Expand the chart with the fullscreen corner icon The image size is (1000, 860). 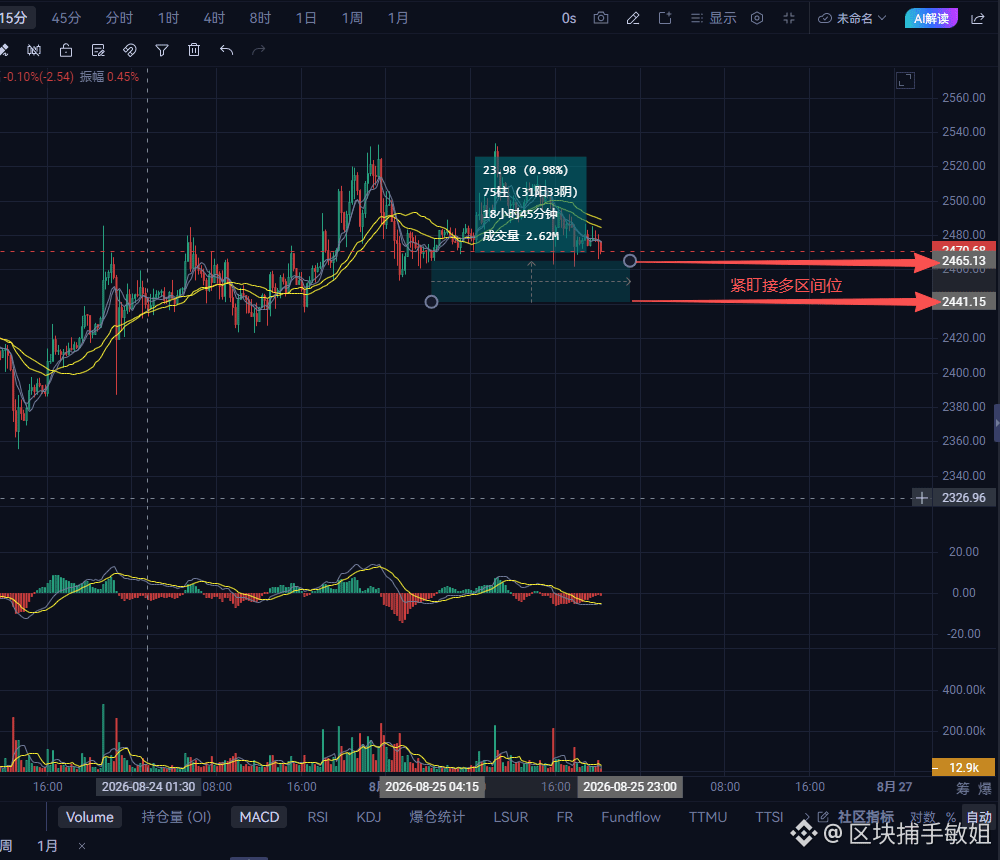(905, 80)
